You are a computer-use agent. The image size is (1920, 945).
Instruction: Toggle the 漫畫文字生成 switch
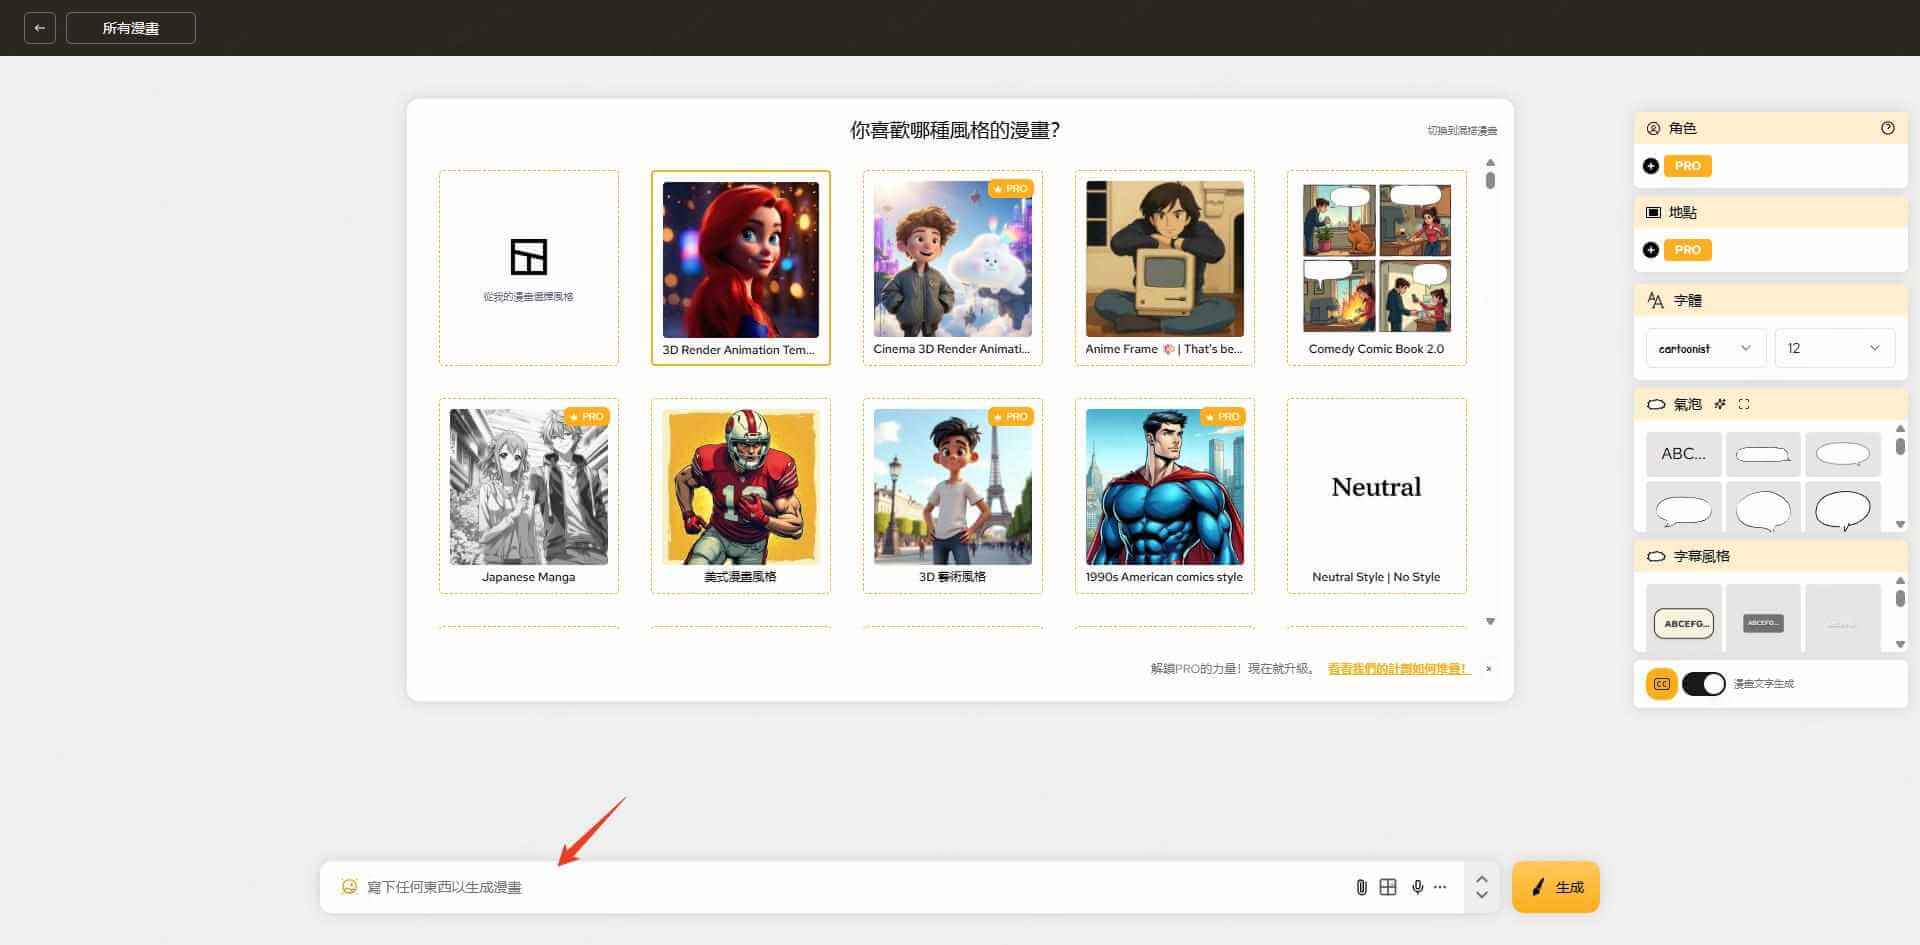[1703, 684]
